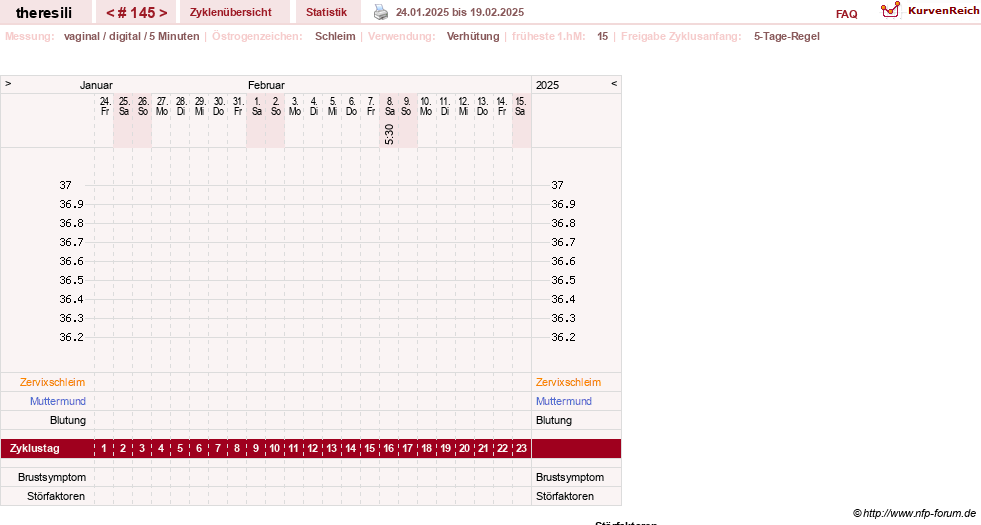
Task: Click the right Brustsymptom row label
Action: pos(570,477)
